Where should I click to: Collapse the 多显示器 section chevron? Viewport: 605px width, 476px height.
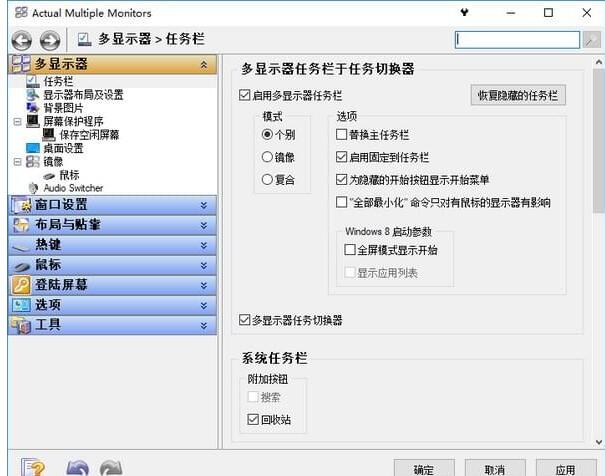[x=204, y=64]
